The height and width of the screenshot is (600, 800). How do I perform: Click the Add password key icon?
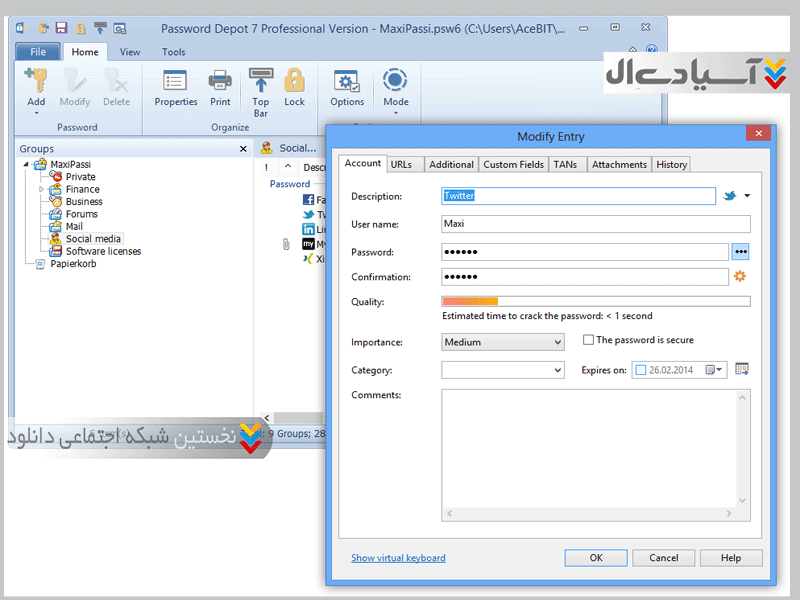point(36,83)
